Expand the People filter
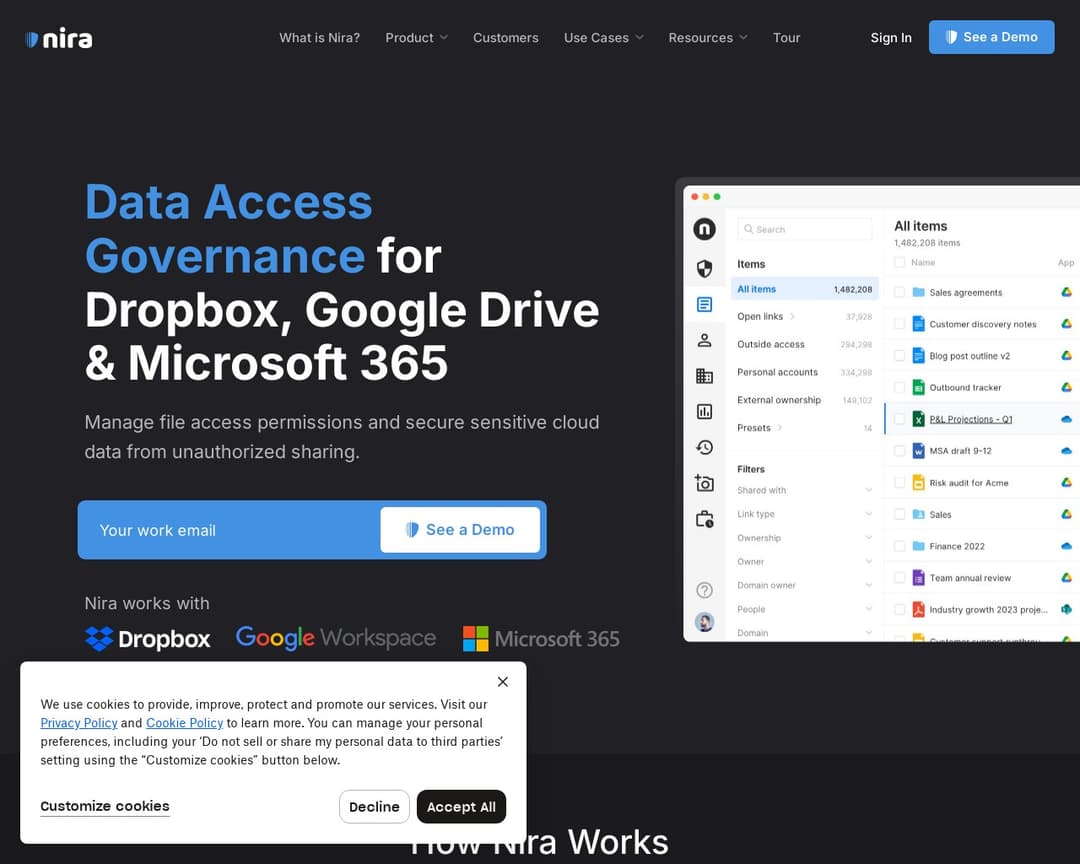Screen dimensions: 1080x864 (x=804, y=609)
